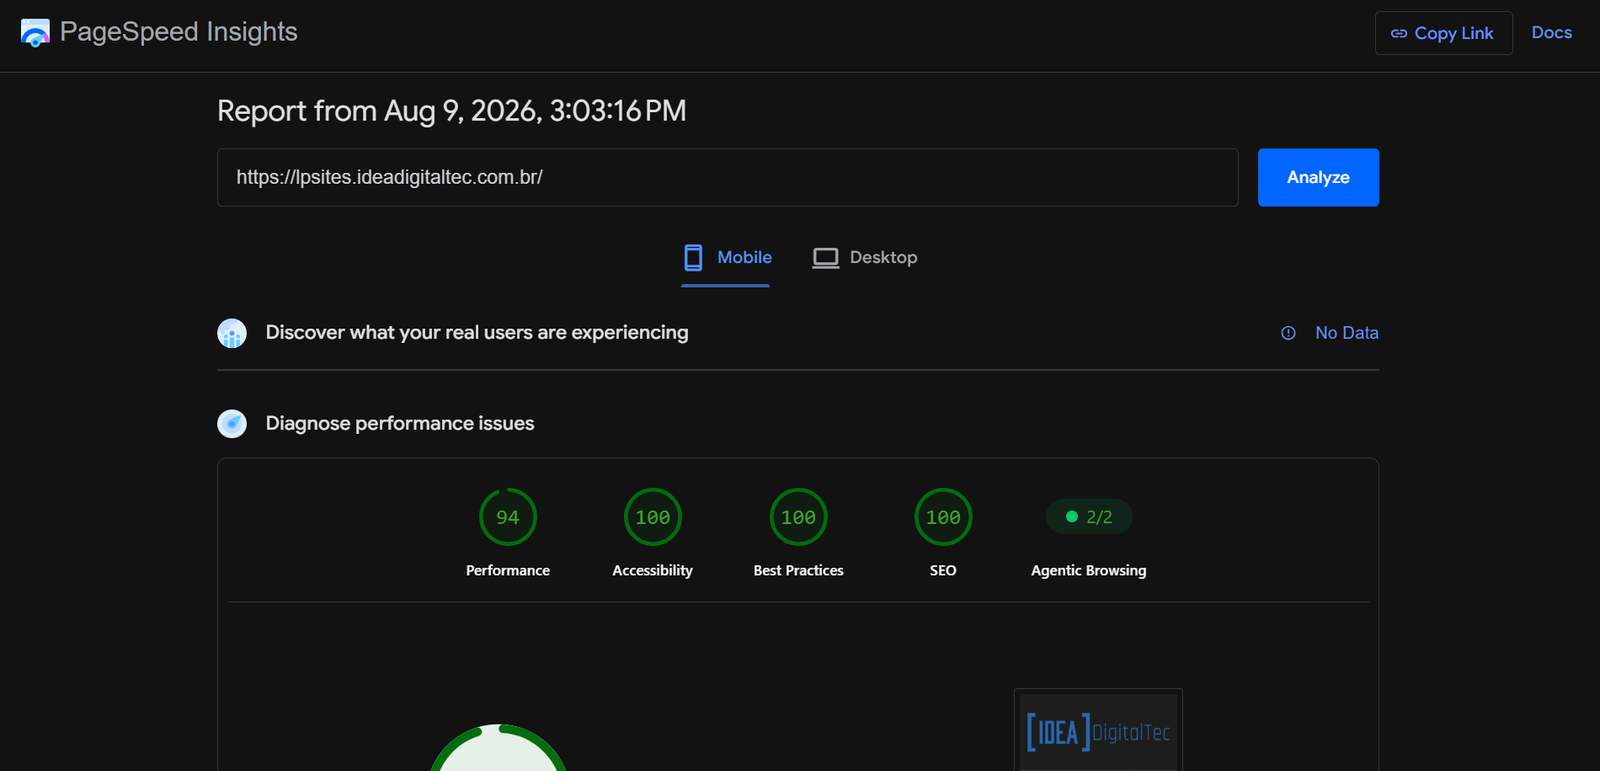Click the Analyze button
The height and width of the screenshot is (771, 1600).
click(1318, 177)
